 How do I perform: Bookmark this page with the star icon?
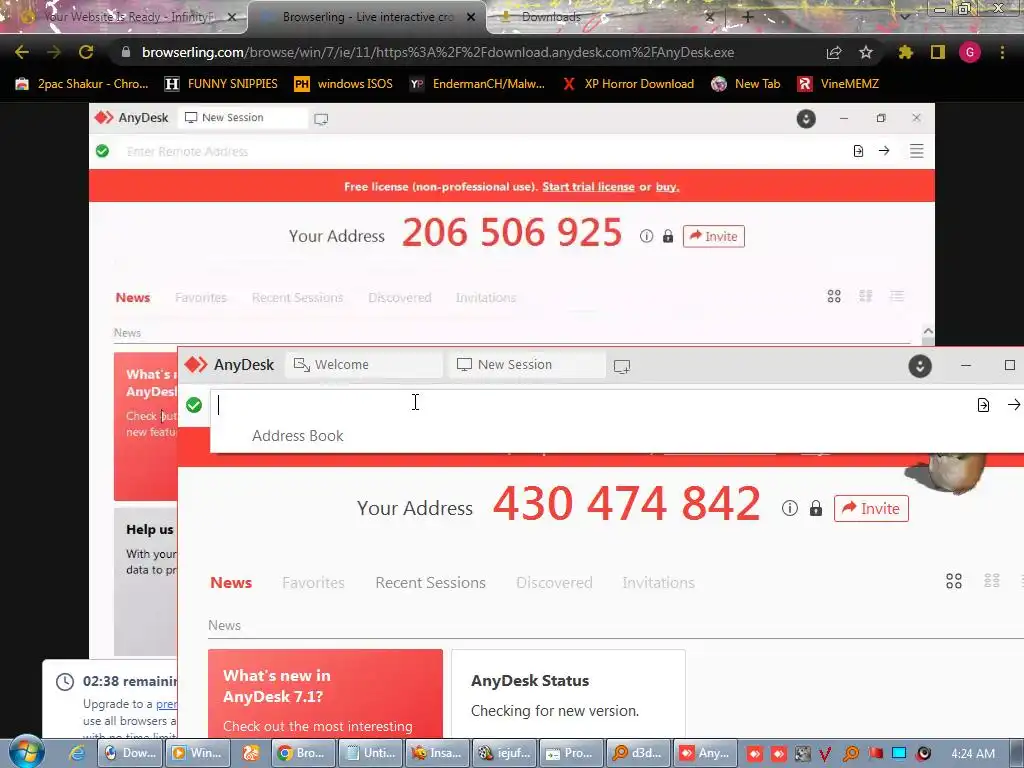(x=865, y=52)
